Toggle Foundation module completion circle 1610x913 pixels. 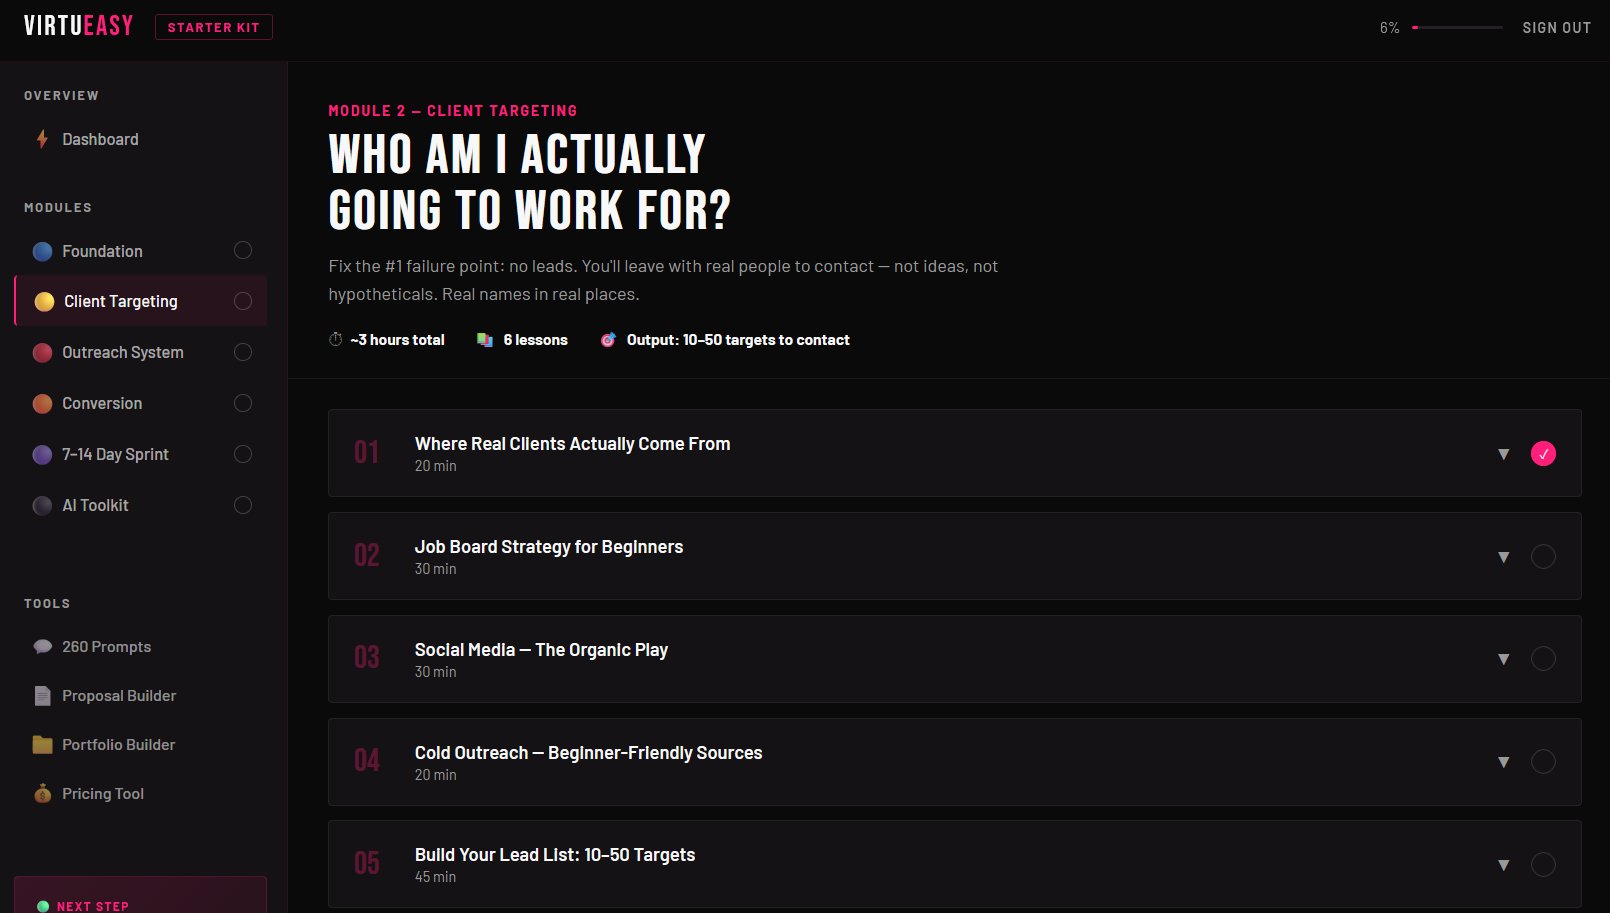click(243, 250)
